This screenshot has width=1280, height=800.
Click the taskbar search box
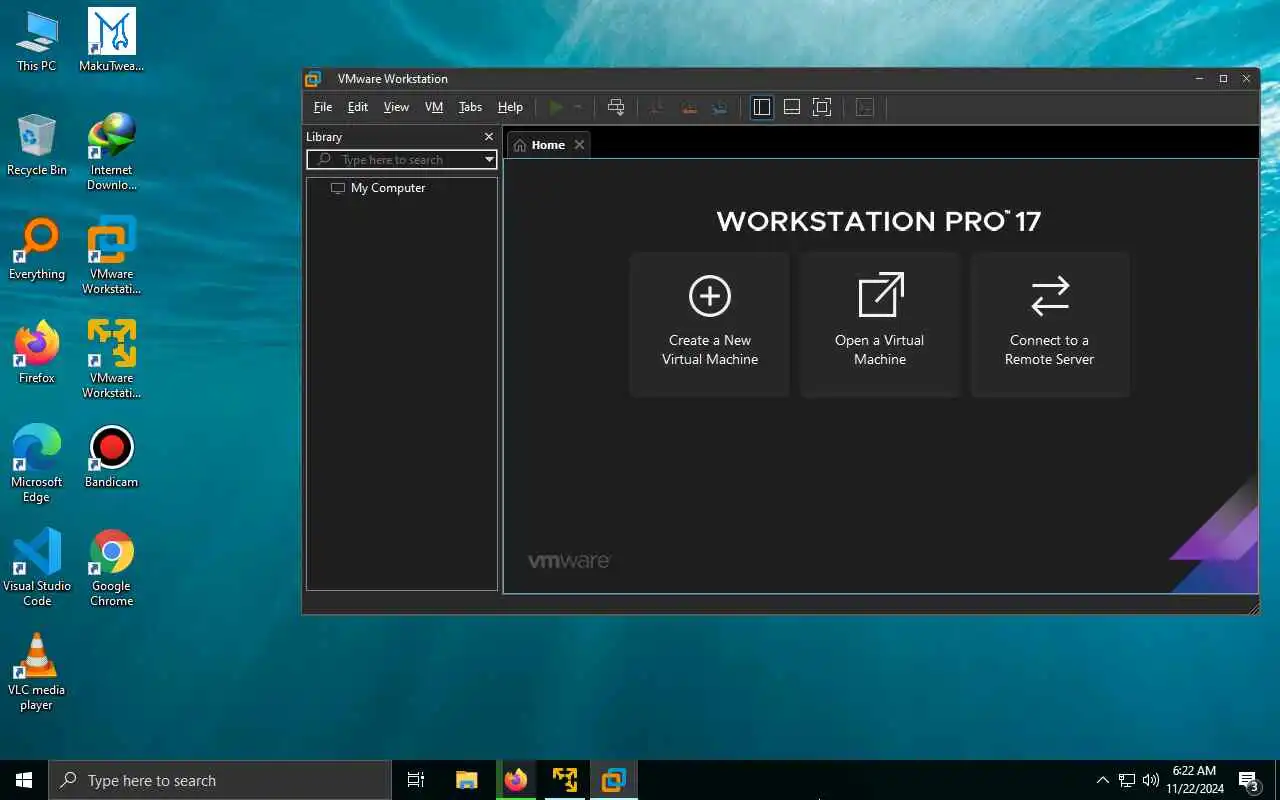(220, 780)
